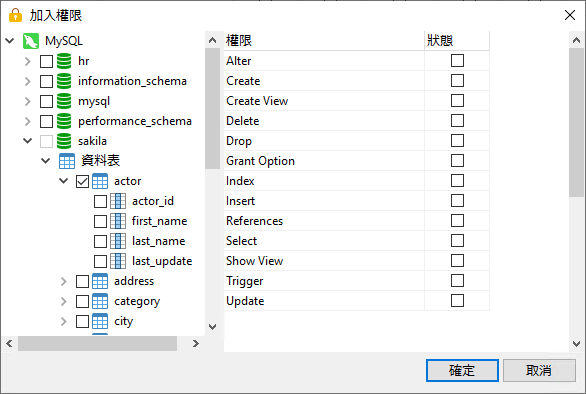The image size is (586, 394).
Task: Click the sakila database icon
Action: pos(64,141)
